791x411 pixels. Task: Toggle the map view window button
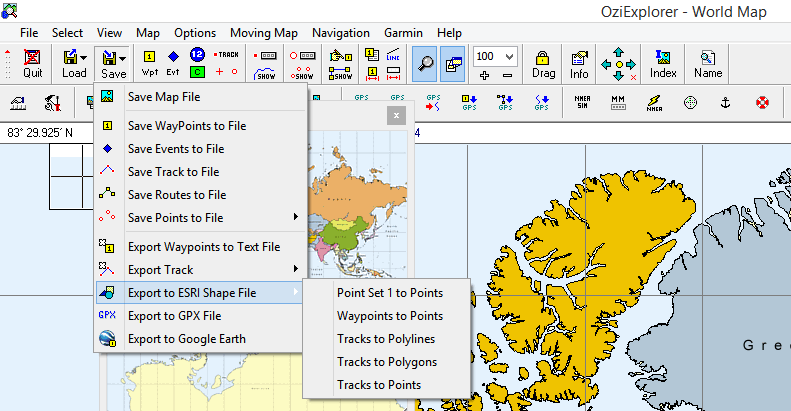[453, 64]
